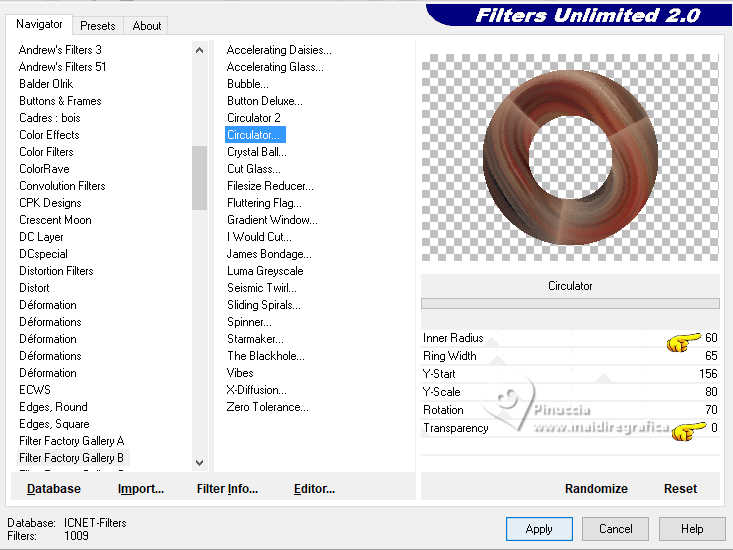Choose the Accelerating Daisies... filter
Screen dimensions: 733x550
tap(279, 50)
